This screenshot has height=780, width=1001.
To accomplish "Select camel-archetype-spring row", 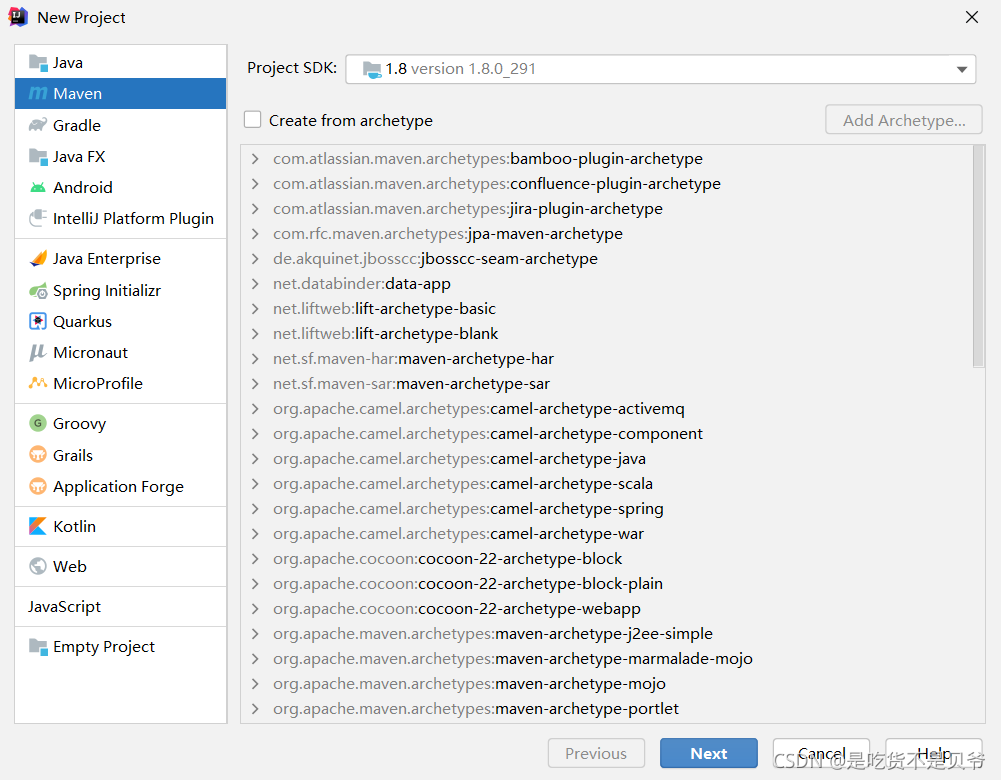I will click(x=606, y=509).
